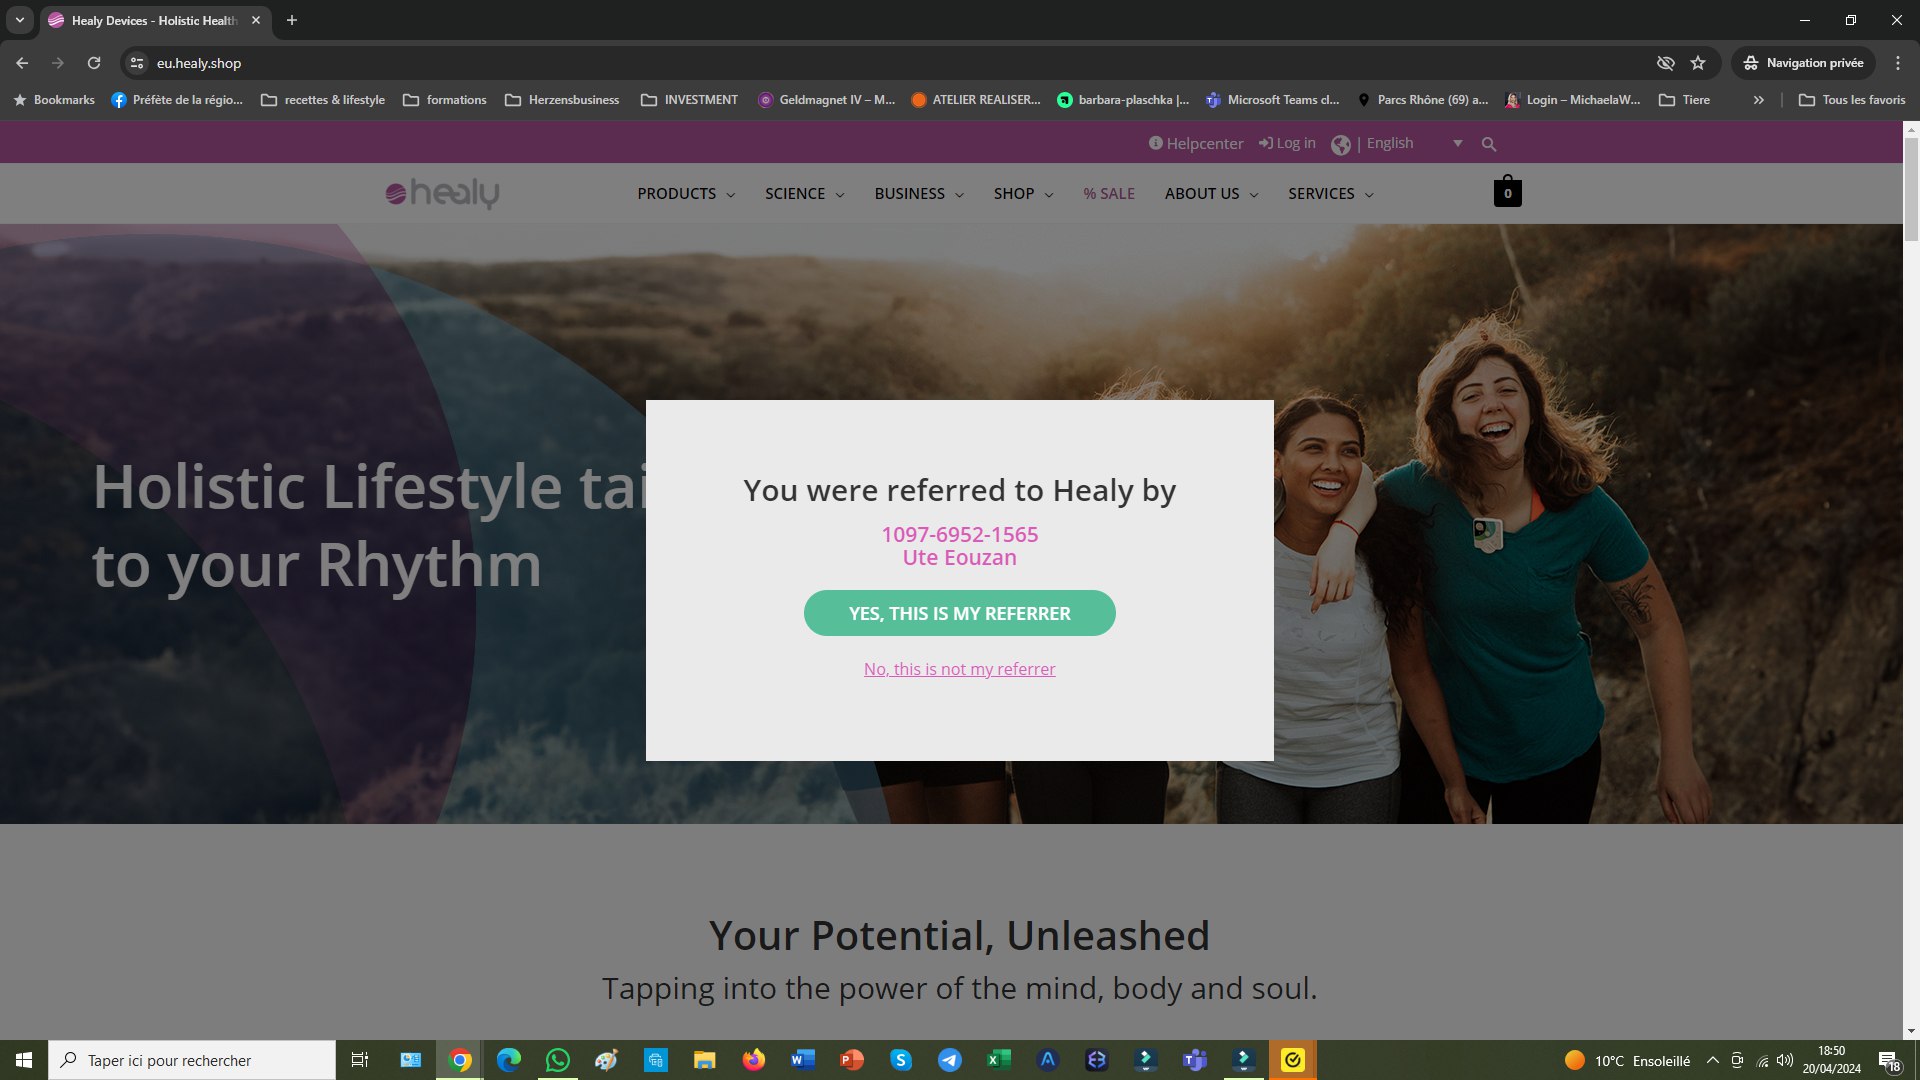The width and height of the screenshot is (1920, 1080).
Task: Go back with the browser back arrow
Action: pos(22,63)
